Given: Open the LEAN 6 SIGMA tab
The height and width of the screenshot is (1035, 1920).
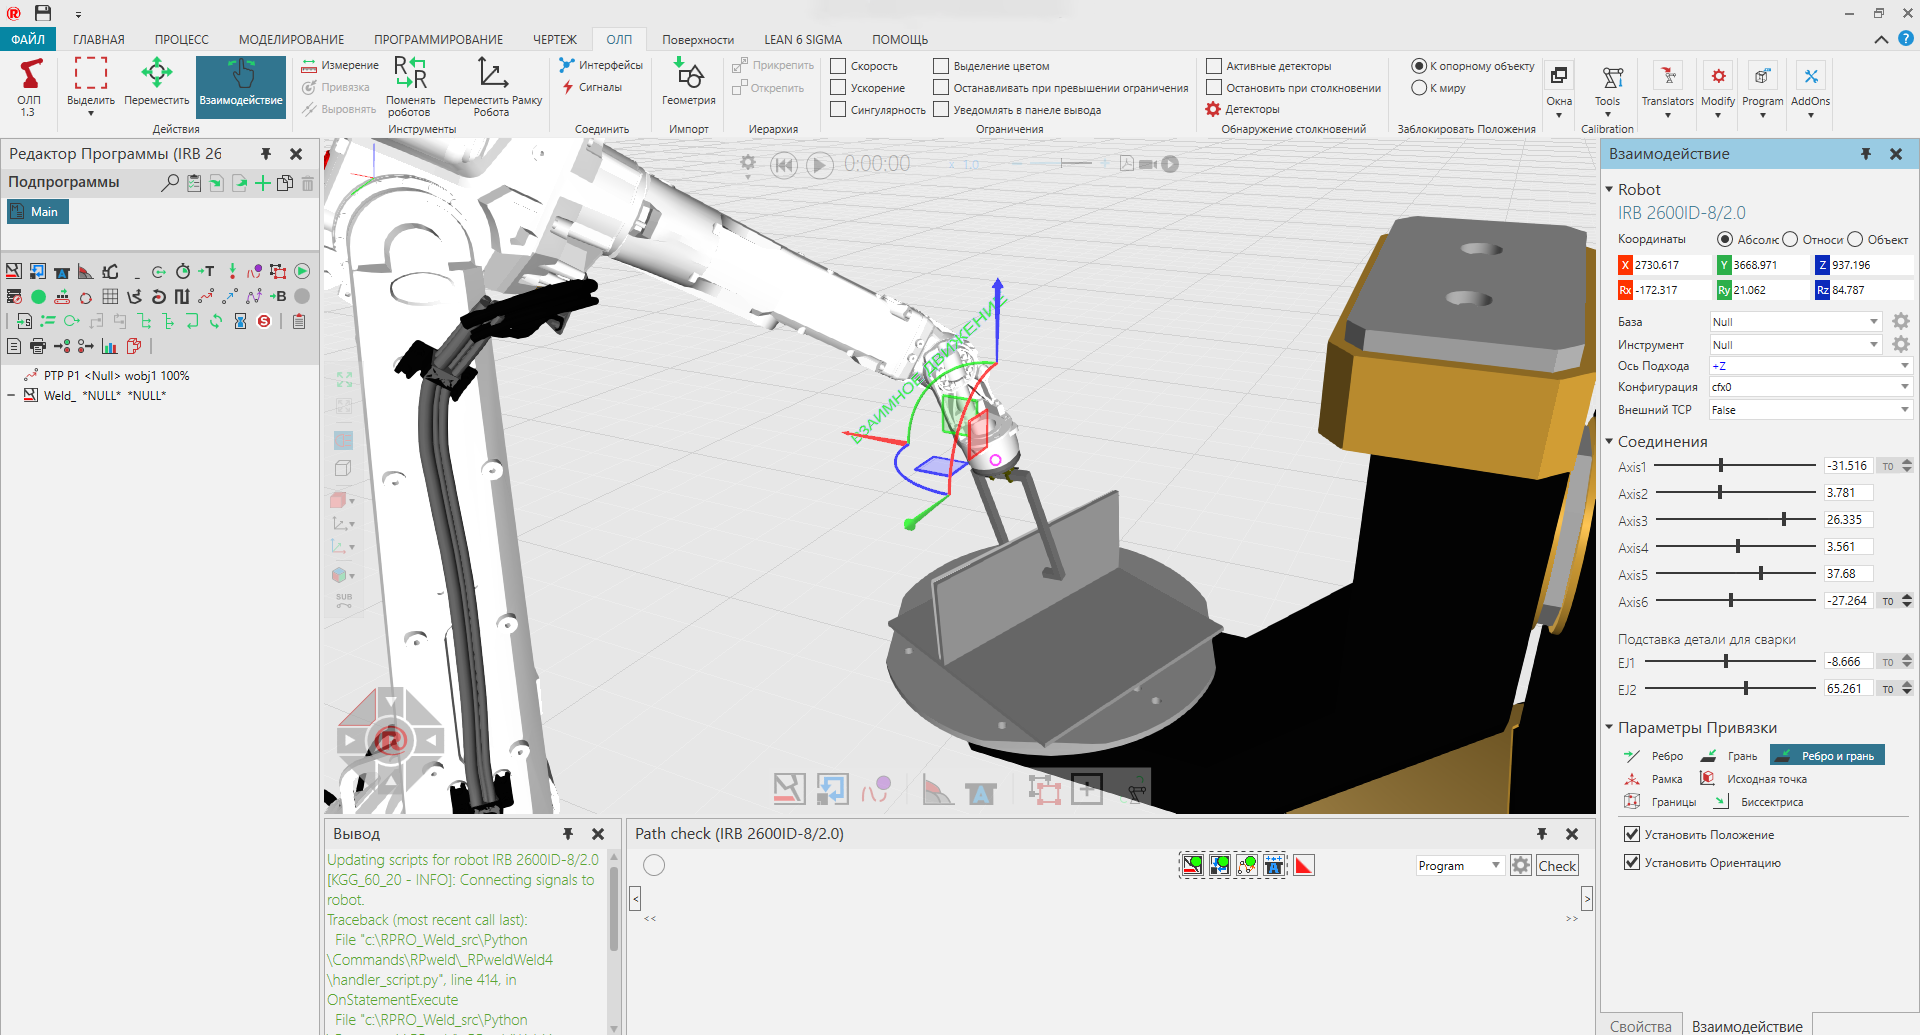Looking at the screenshot, I should coord(803,39).
